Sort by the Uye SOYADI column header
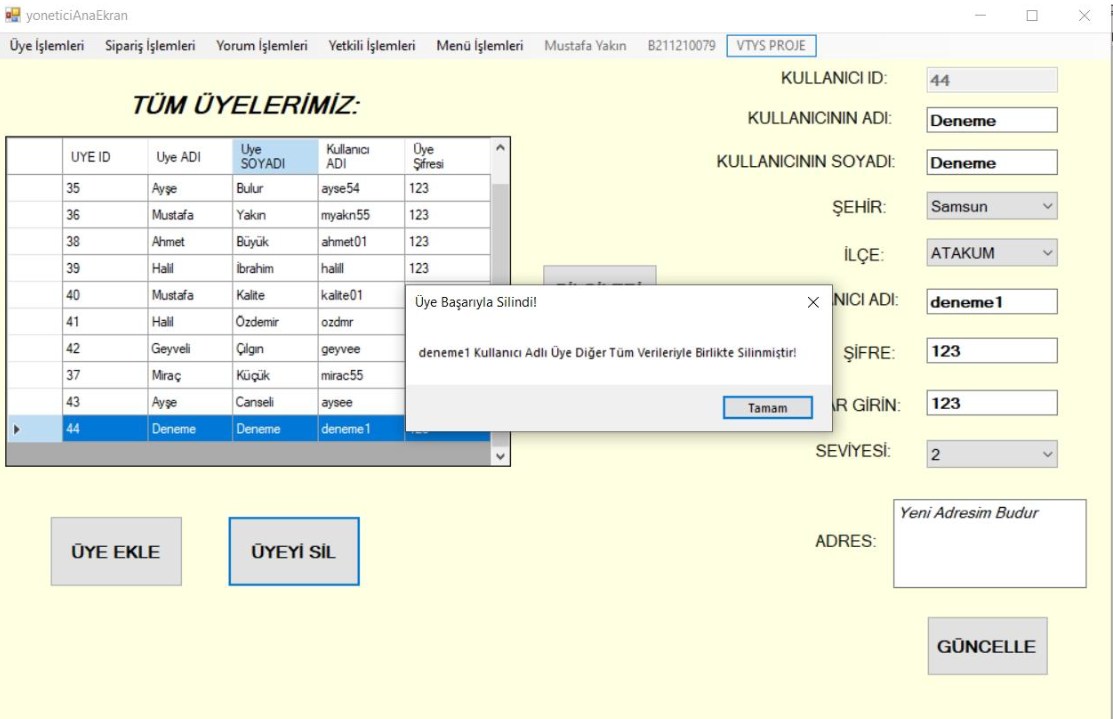 (x=275, y=157)
